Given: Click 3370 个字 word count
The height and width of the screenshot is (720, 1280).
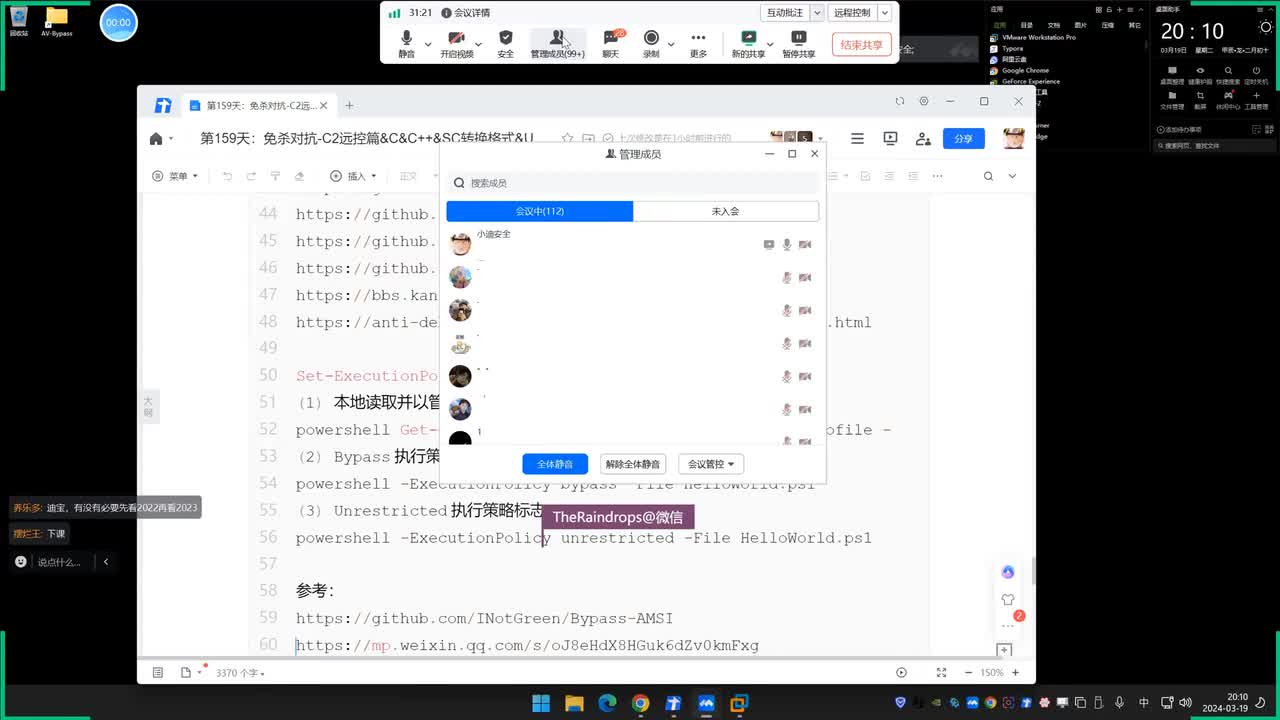Looking at the screenshot, I should point(240,673).
